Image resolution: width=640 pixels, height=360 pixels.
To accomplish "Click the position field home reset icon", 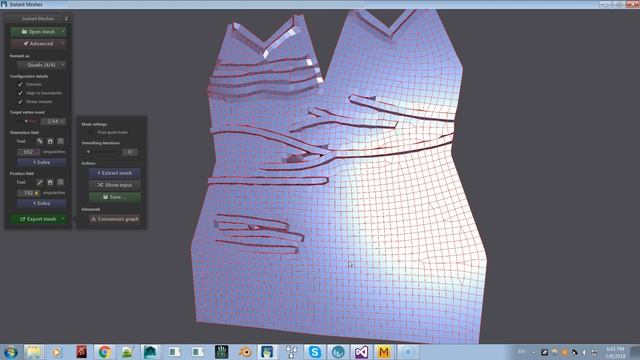I will tap(50, 182).
